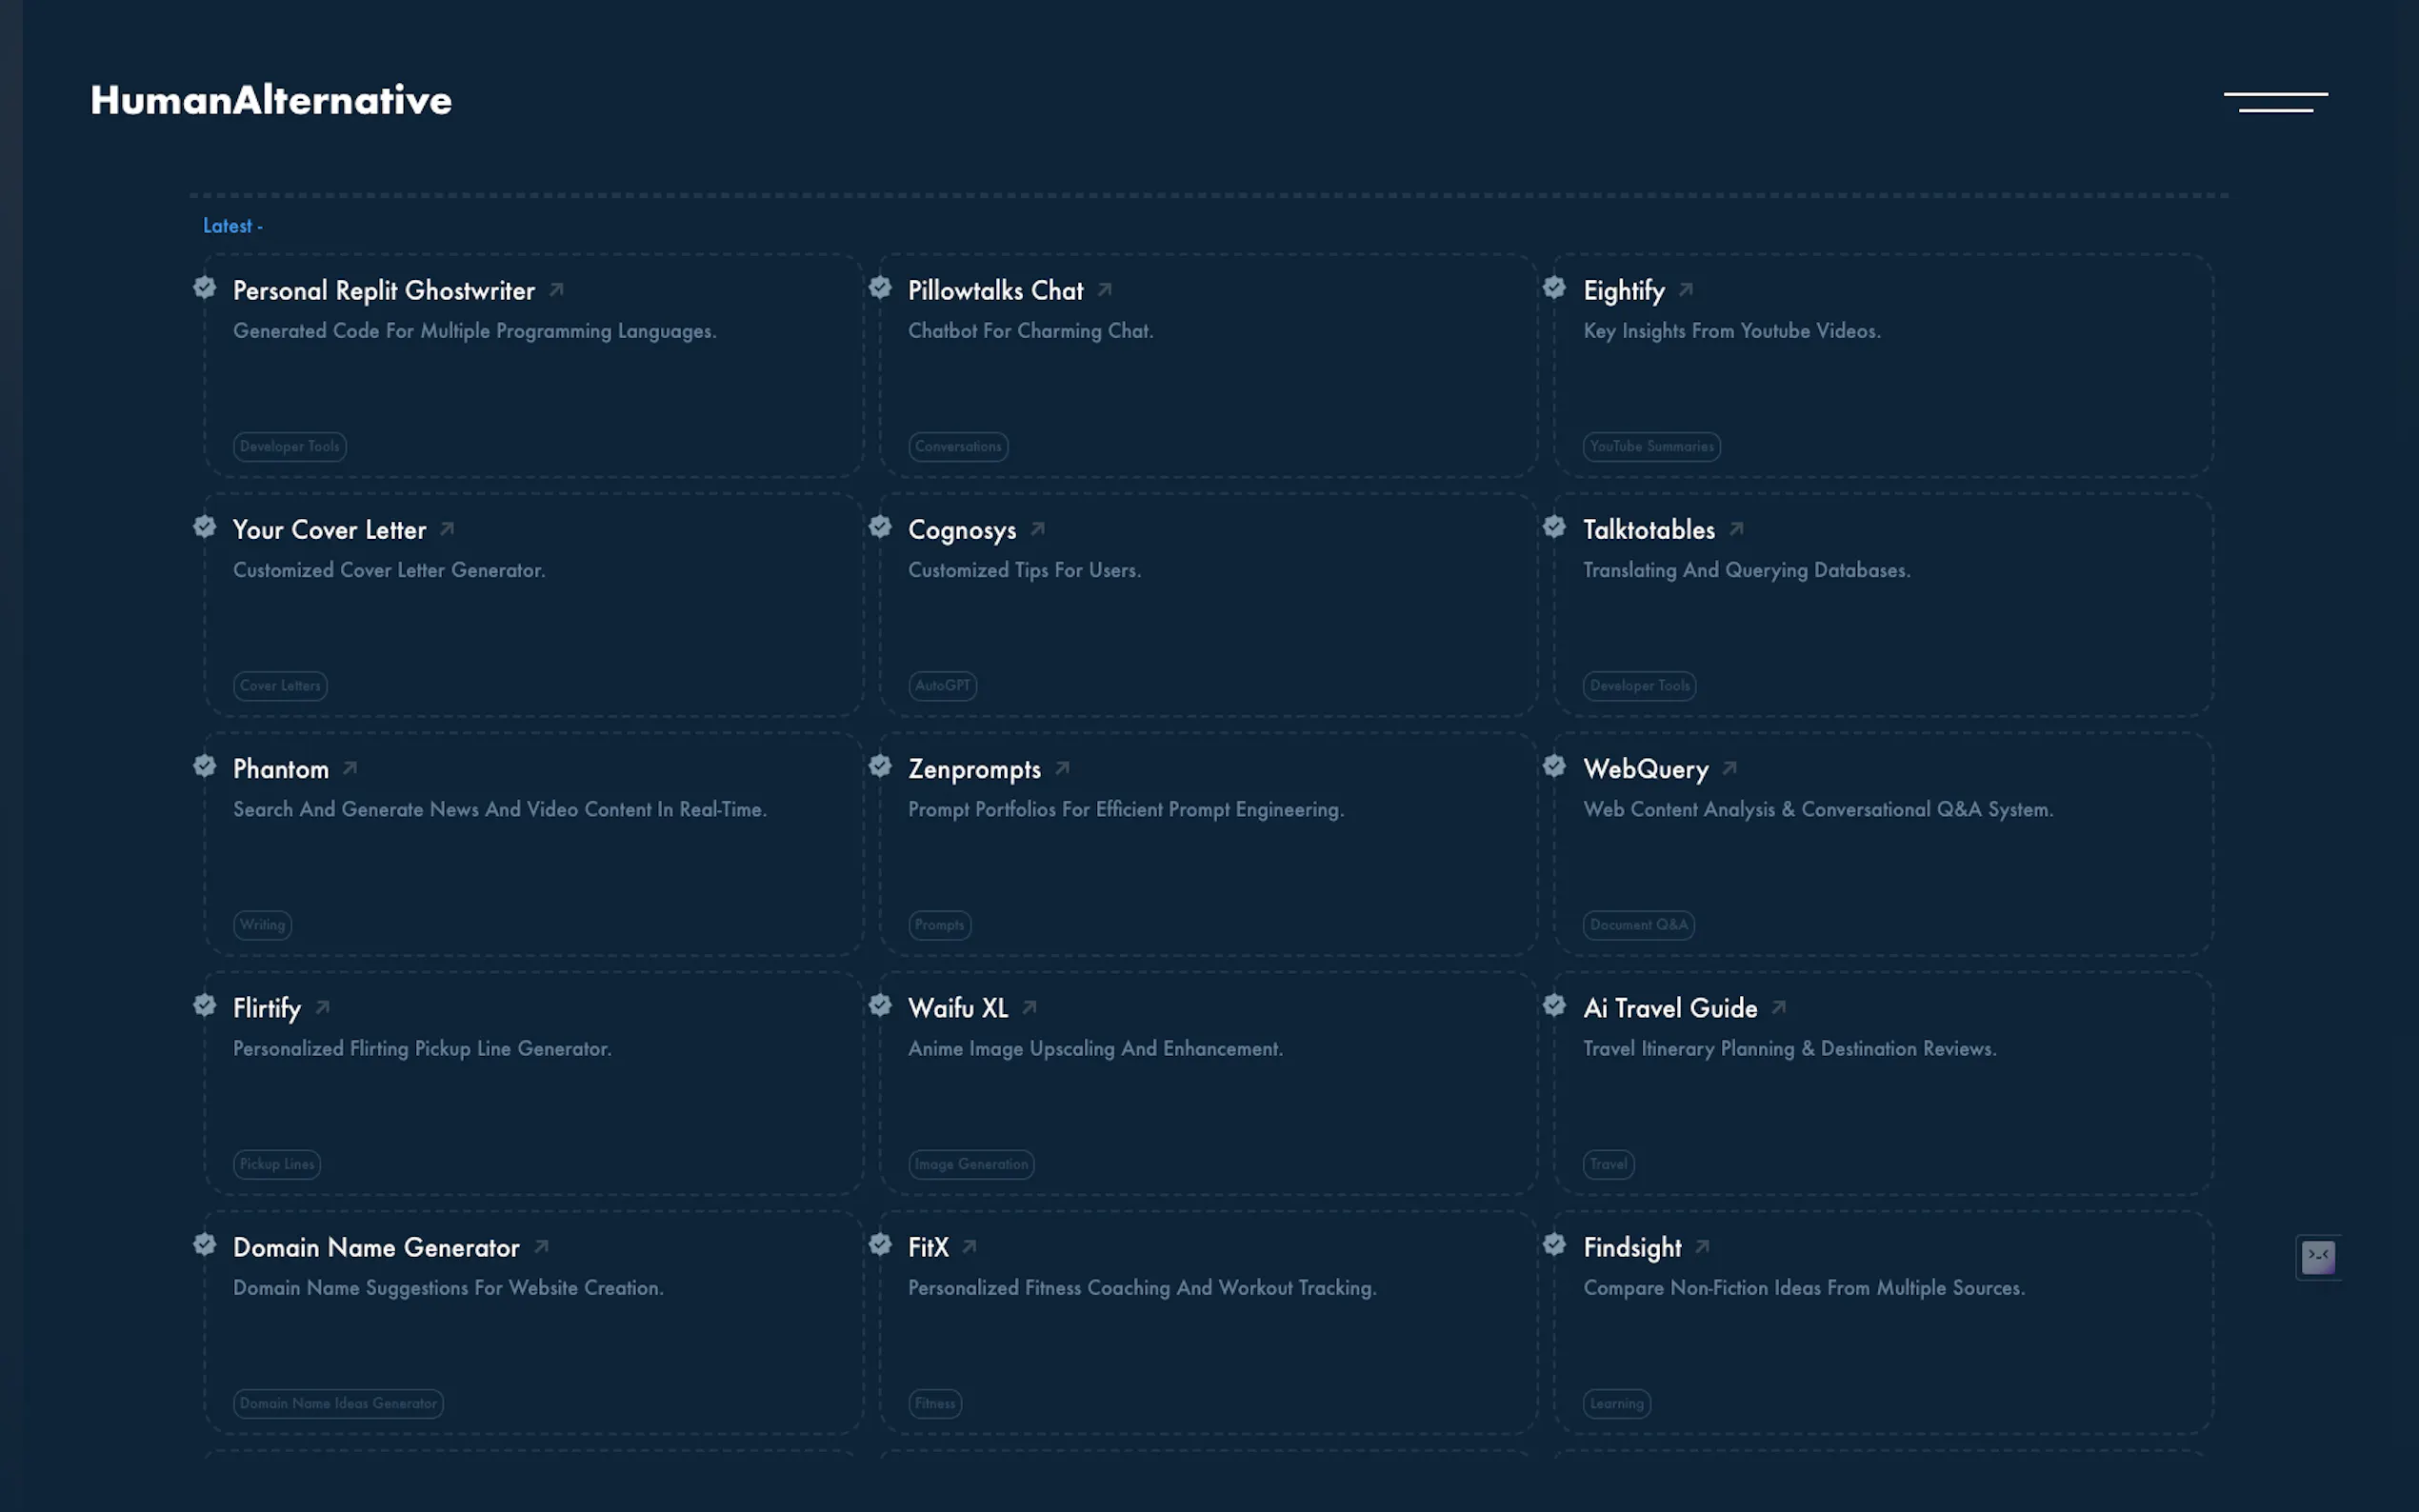Open the floating chat widget icon

pyautogui.click(x=2317, y=1256)
